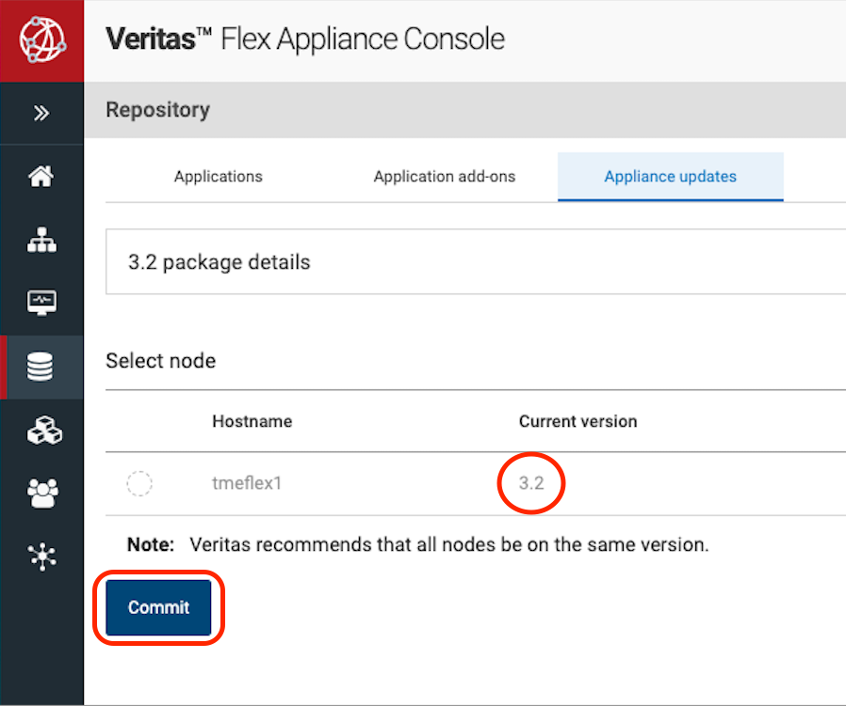Switch to the Applications tab
846x706 pixels.
(x=218, y=177)
